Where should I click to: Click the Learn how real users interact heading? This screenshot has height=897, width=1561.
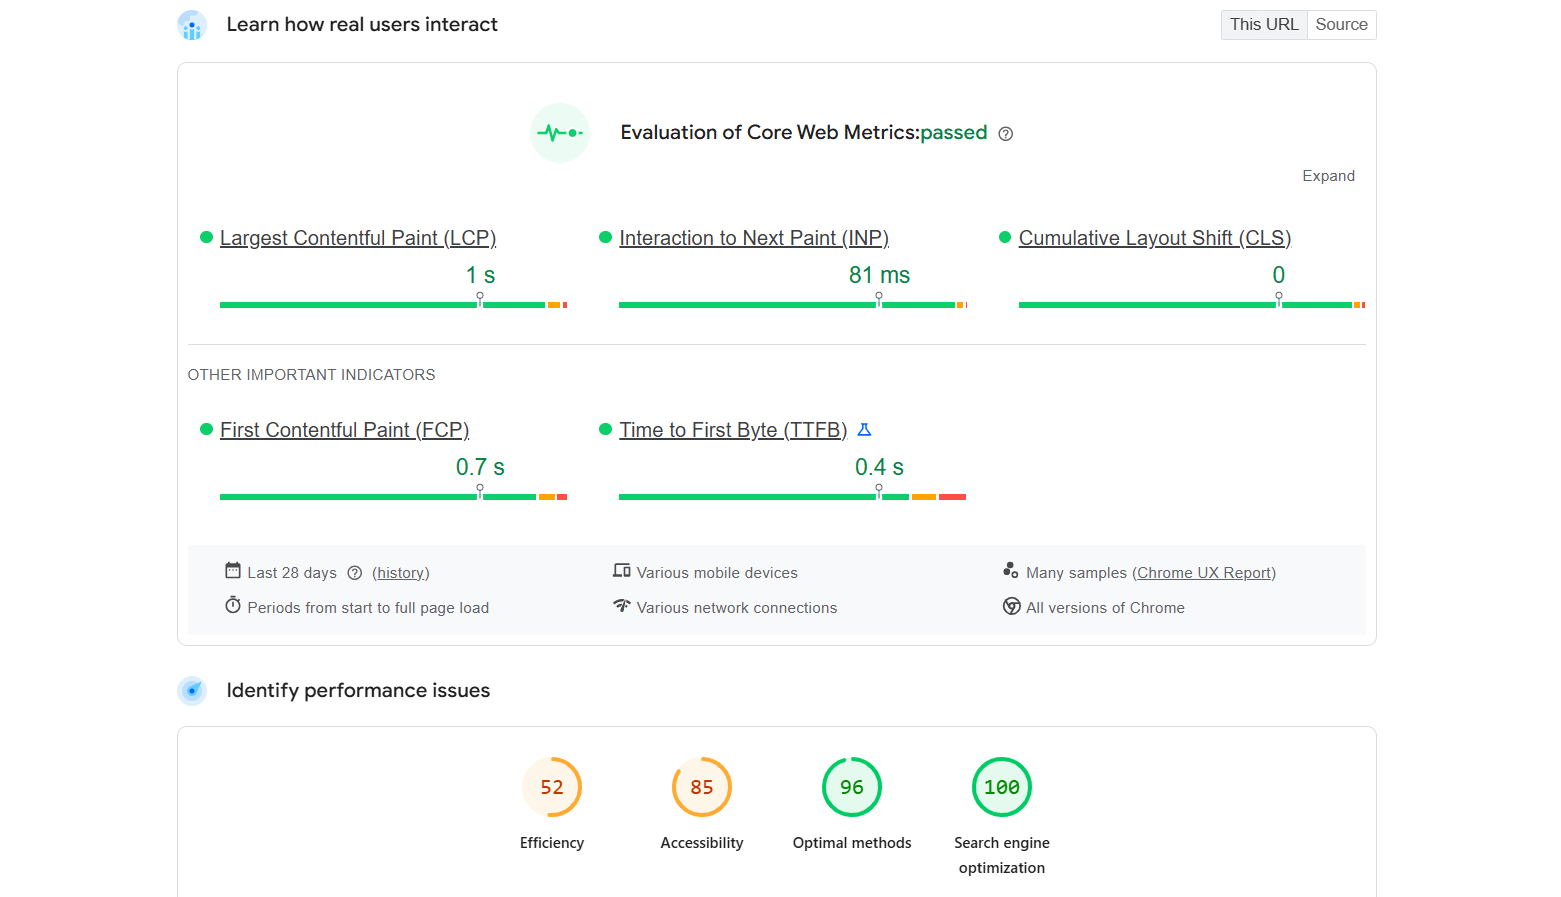pos(362,25)
